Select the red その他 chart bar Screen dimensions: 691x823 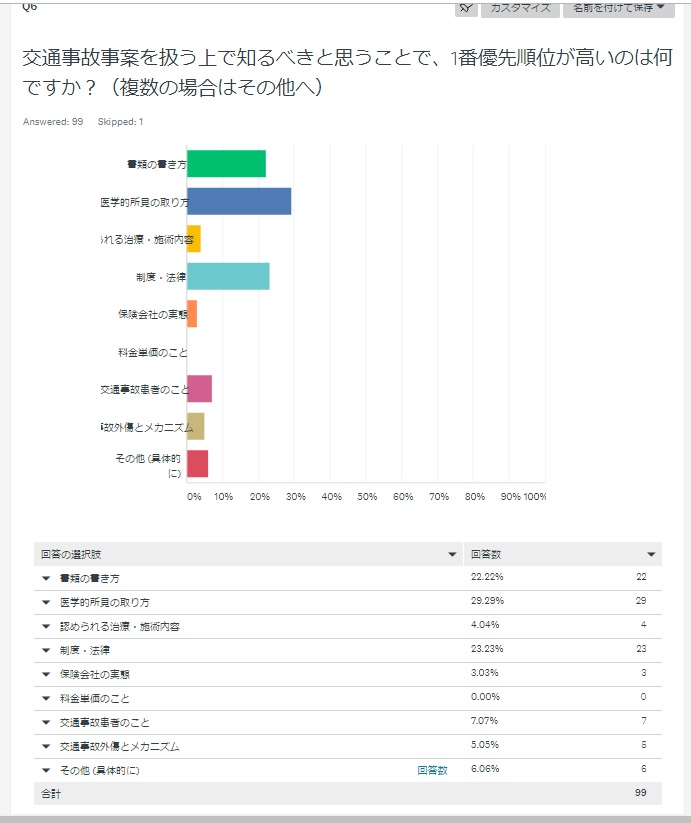click(x=198, y=463)
